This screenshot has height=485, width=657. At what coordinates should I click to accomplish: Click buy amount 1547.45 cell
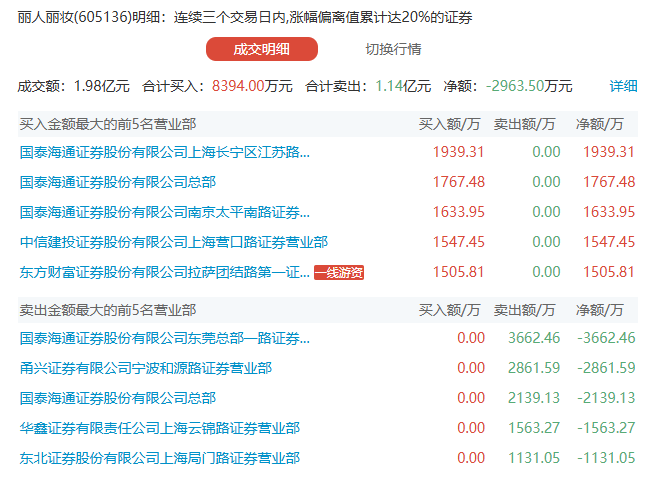click(458, 242)
